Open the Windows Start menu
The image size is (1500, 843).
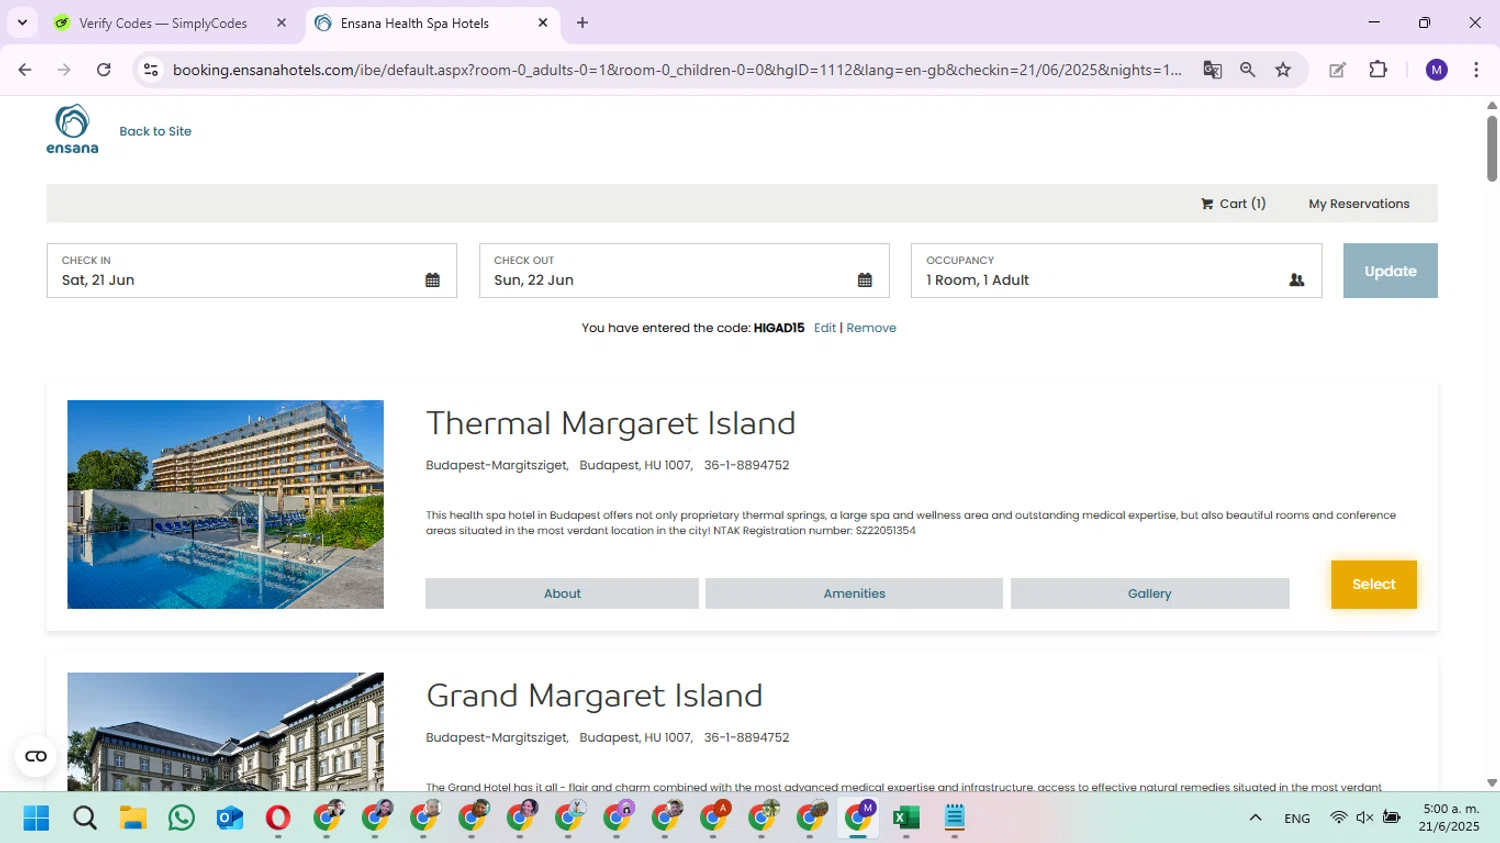tap(36, 818)
